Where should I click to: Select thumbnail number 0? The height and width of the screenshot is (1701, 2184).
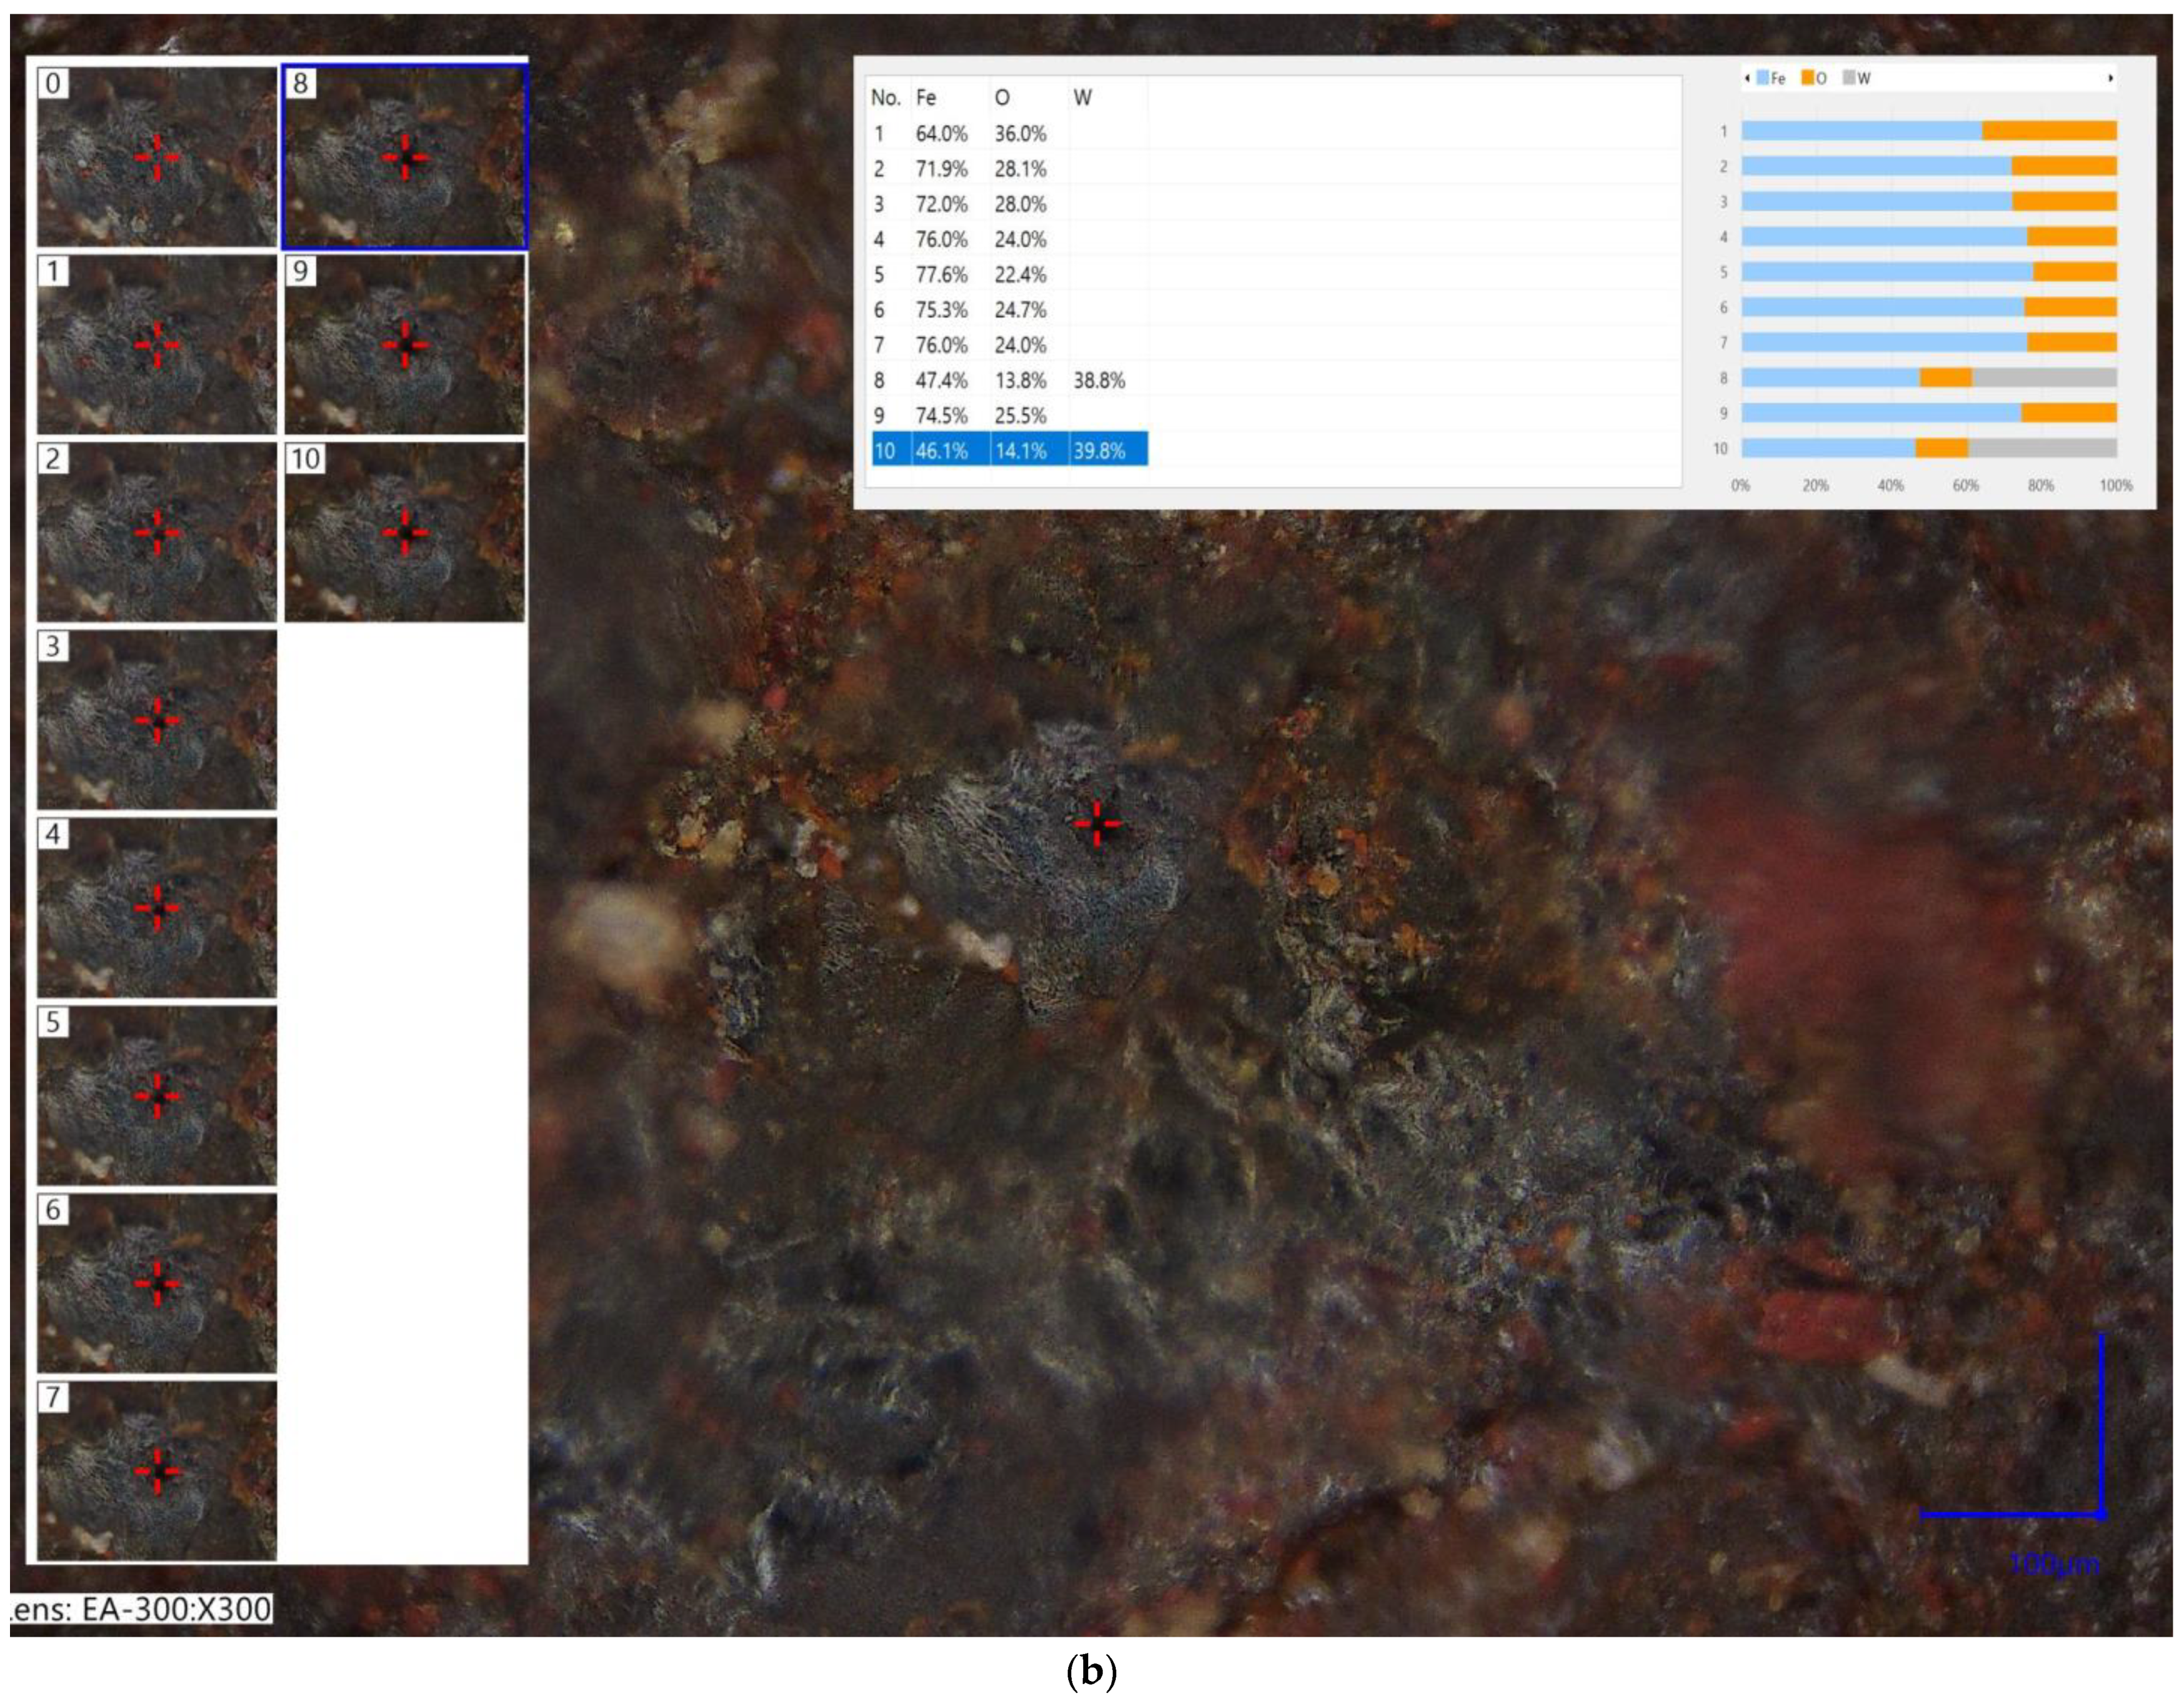coord(157,157)
